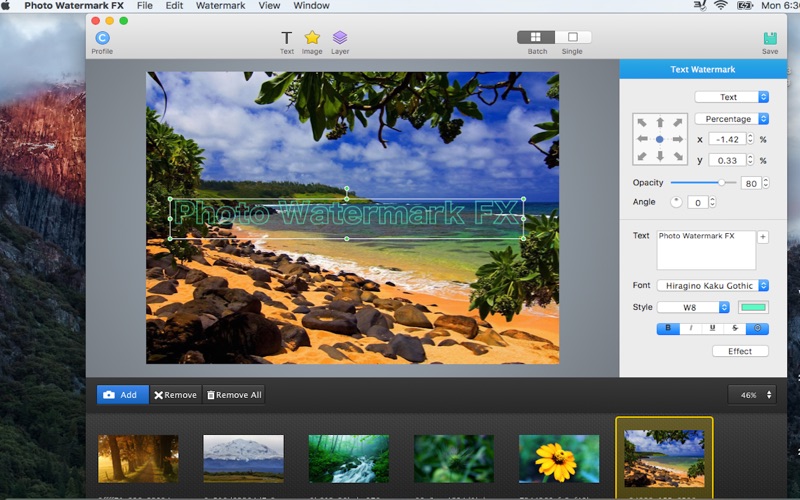Image resolution: width=800 pixels, height=500 pixels.
Task: Toggle Italic formatting
Action: click(x=690, y=329)
